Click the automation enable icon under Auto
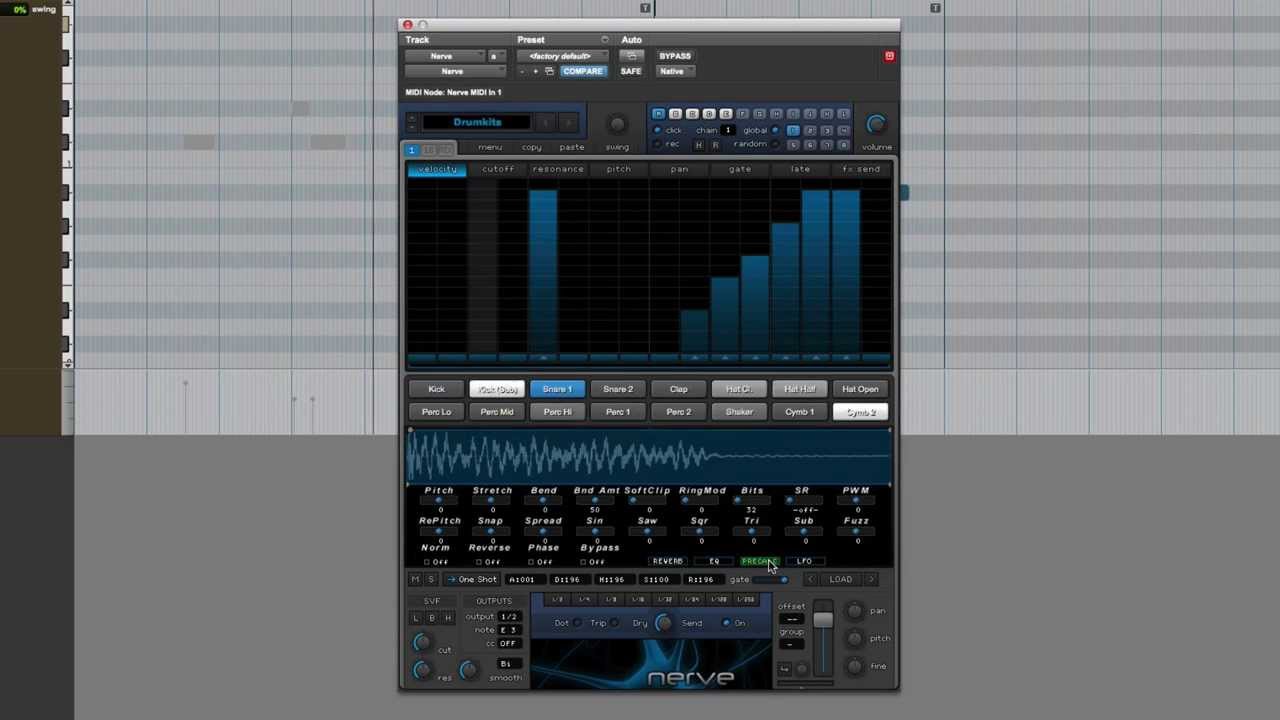Viewport: 1280px width, 720px height. 631,56
